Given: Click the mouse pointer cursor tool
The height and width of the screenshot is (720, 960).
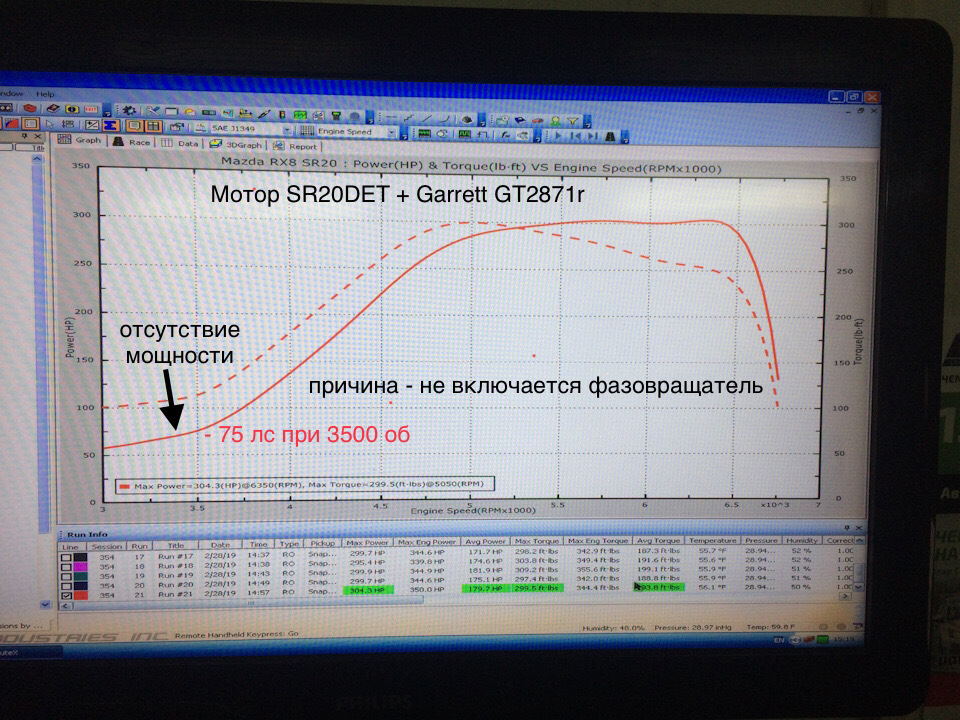Looking at the screenshot, I should [x=49, y=124].
